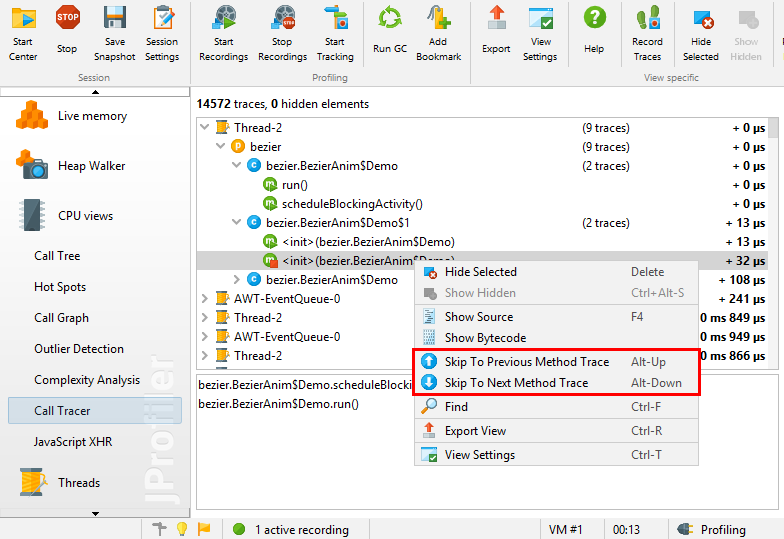Image resolution: width=784 pixels, height=539 pixels.
Task: Click the flag icon in status bar
Action: pyautogui.click(x=204, y=528)
